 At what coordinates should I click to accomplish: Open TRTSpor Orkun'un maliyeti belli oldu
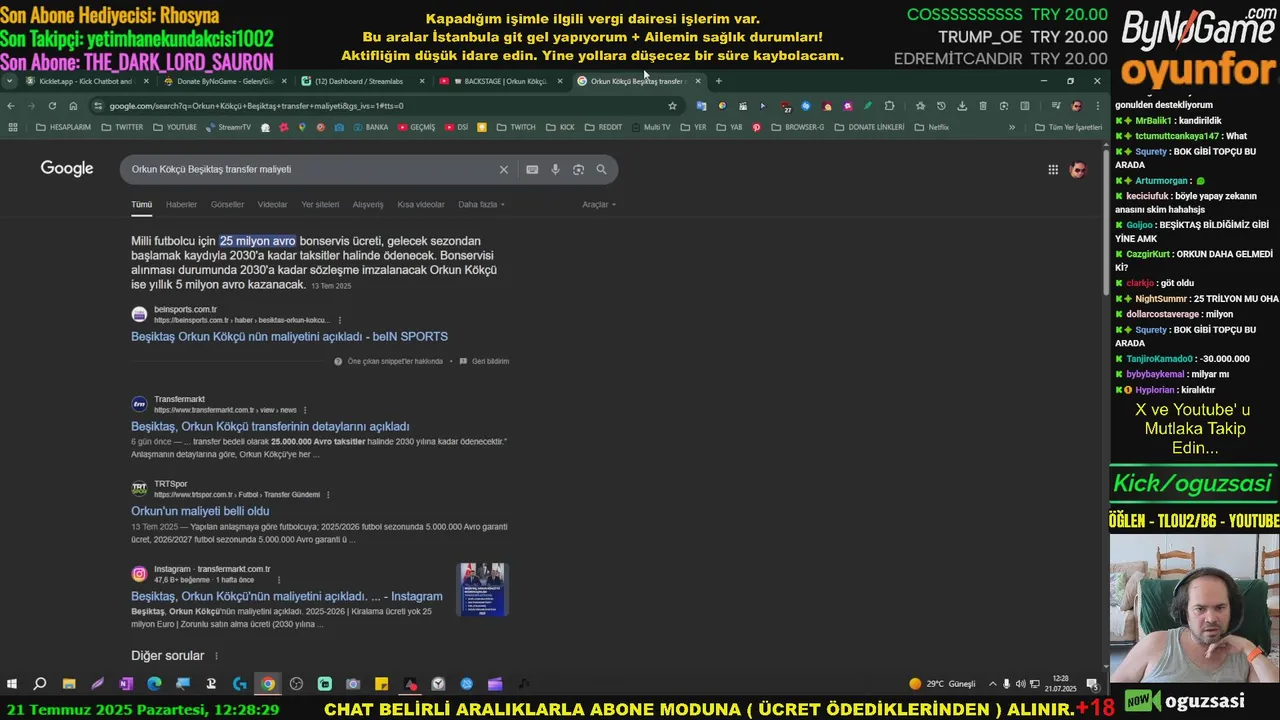[200, 511]
